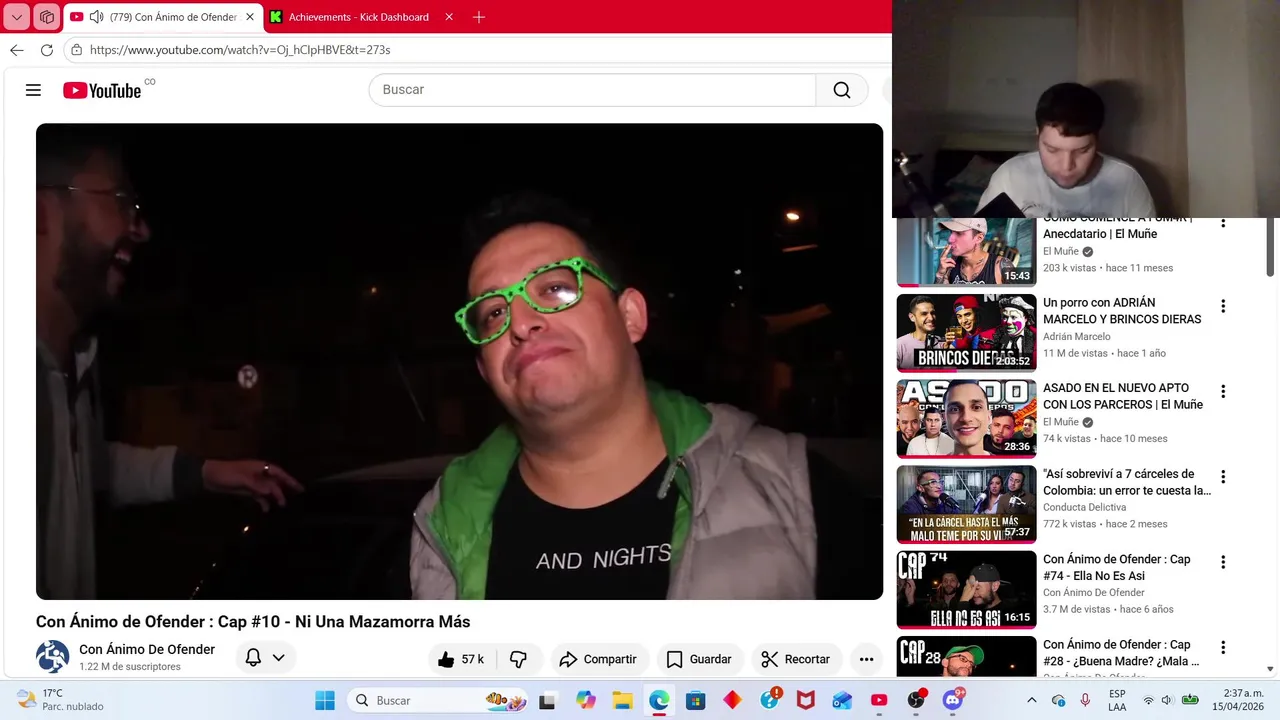Screen dimensions: 1280x720
Task: Open ASADO EN EL NUEVO APTO video title
Action: click(1123, 396)
